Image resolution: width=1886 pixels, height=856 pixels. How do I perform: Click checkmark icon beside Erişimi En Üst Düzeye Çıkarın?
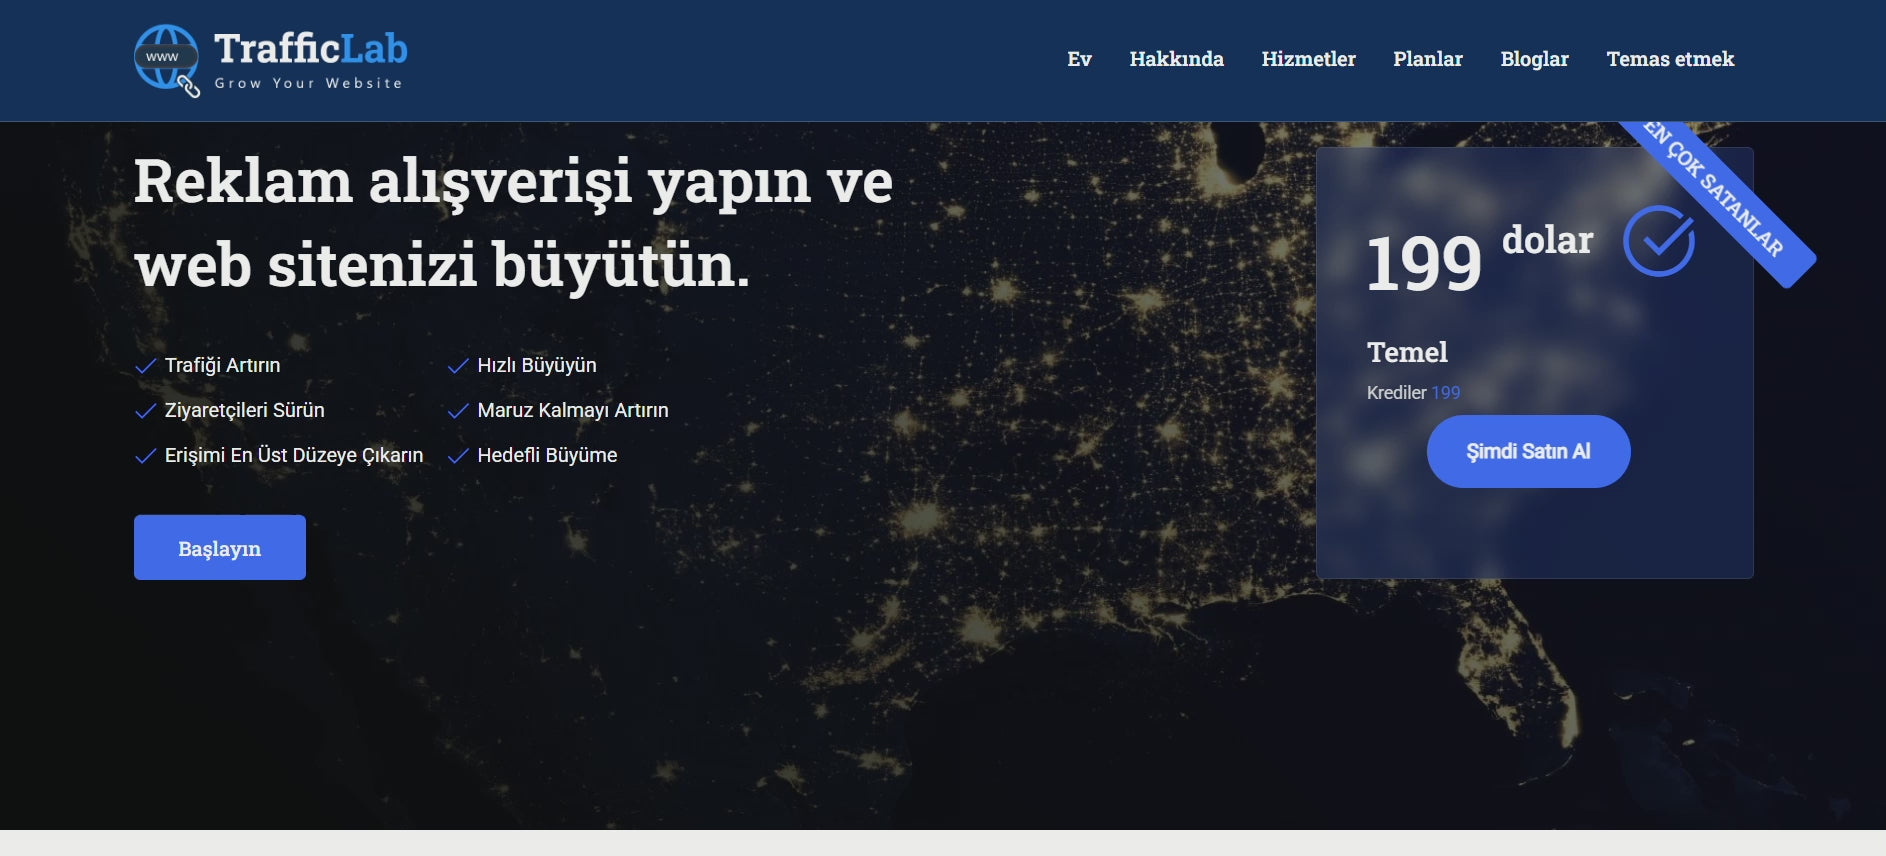click(x=146, y=456)
